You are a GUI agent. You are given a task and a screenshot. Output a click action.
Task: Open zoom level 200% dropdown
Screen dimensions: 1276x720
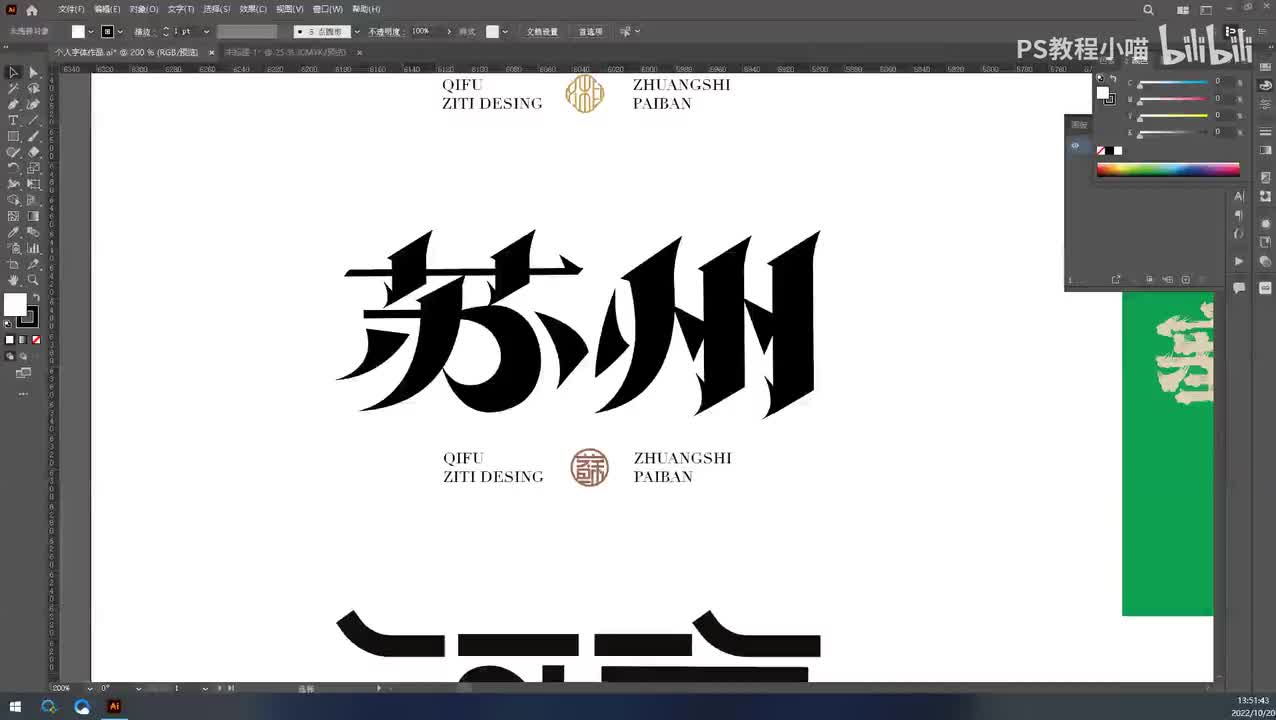click(x=89, y=688)
